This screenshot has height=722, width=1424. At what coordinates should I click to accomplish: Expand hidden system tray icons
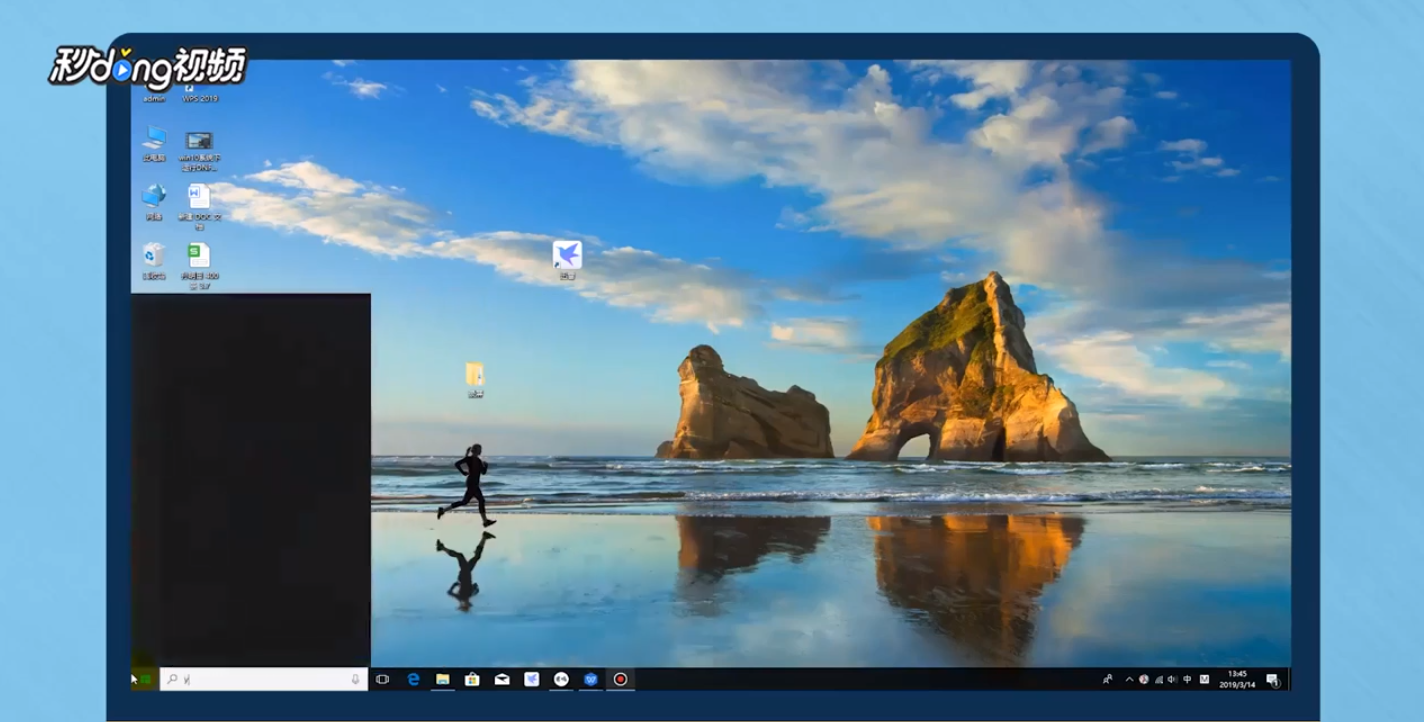pos(1129,678)
